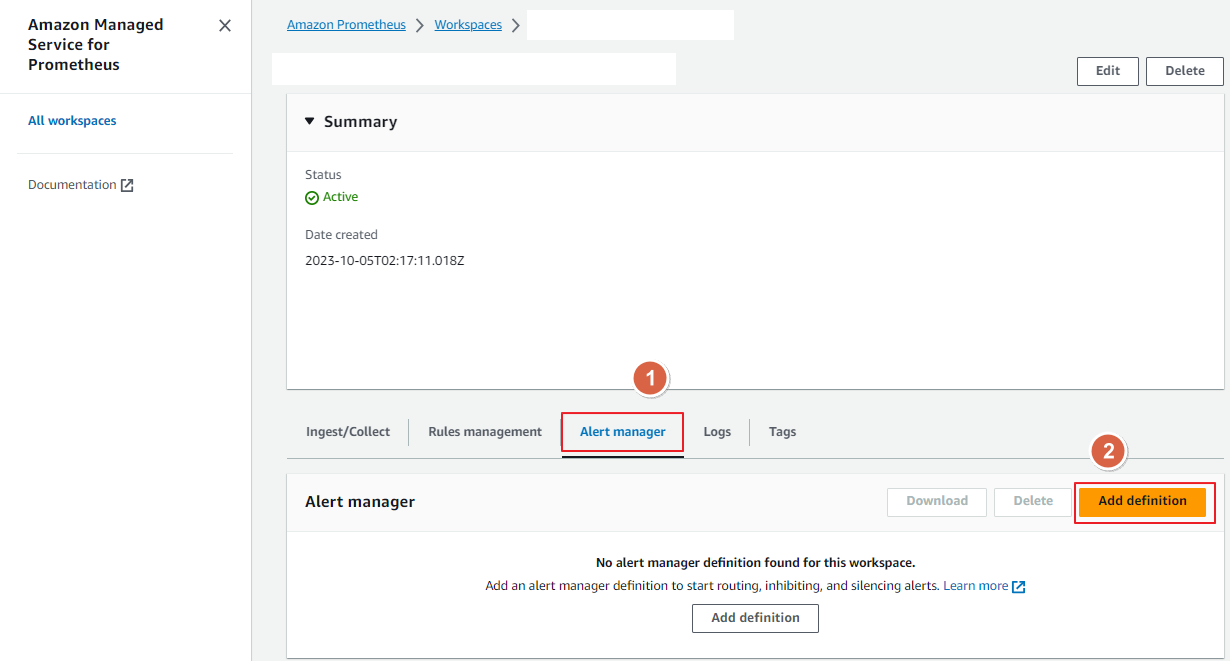1230x661 pixels.
Task: Go to the Workspaces breadcrumb
Action: [468, 25]
